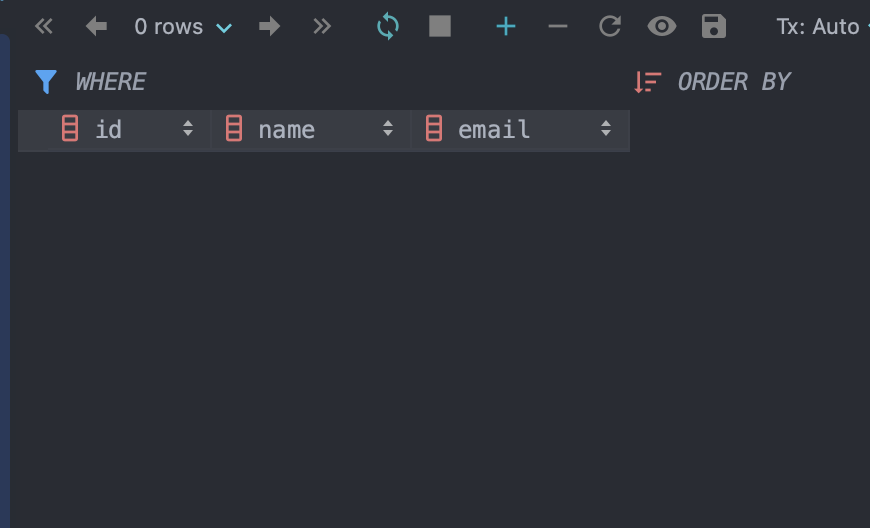Click the ORDER BY sort icon
870x528 pixels.
point(648,82)
